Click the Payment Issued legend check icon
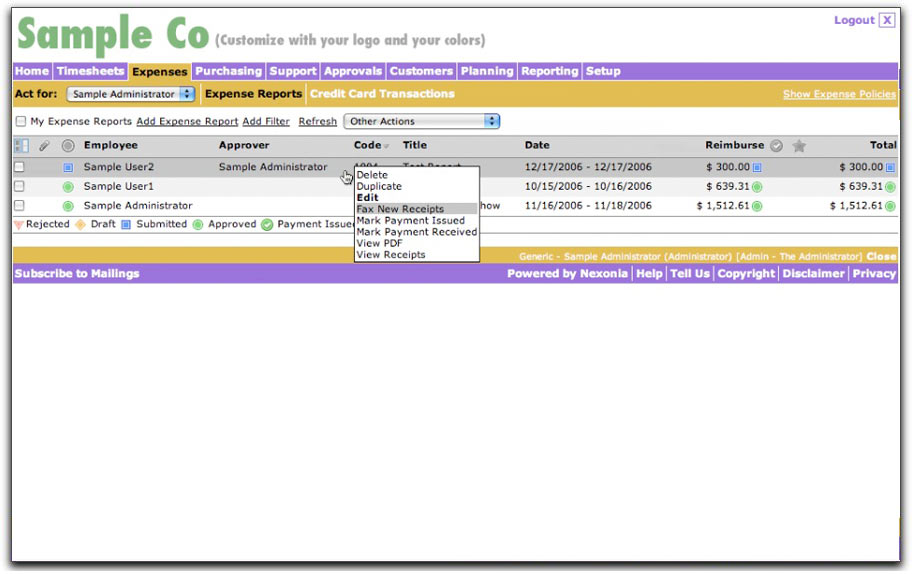The height and width of the screenshot is (574, 912). (267, 224)
